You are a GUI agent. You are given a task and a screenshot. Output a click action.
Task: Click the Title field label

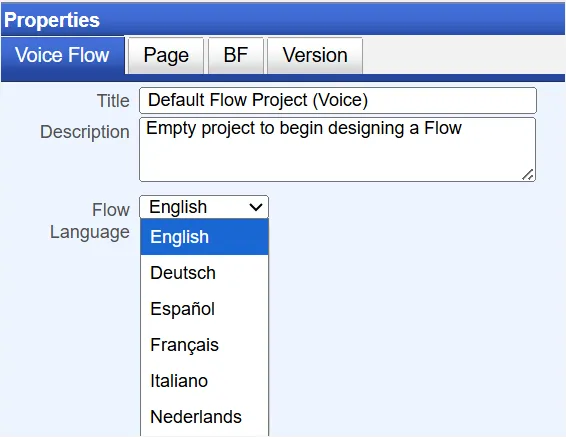[113, 101]
